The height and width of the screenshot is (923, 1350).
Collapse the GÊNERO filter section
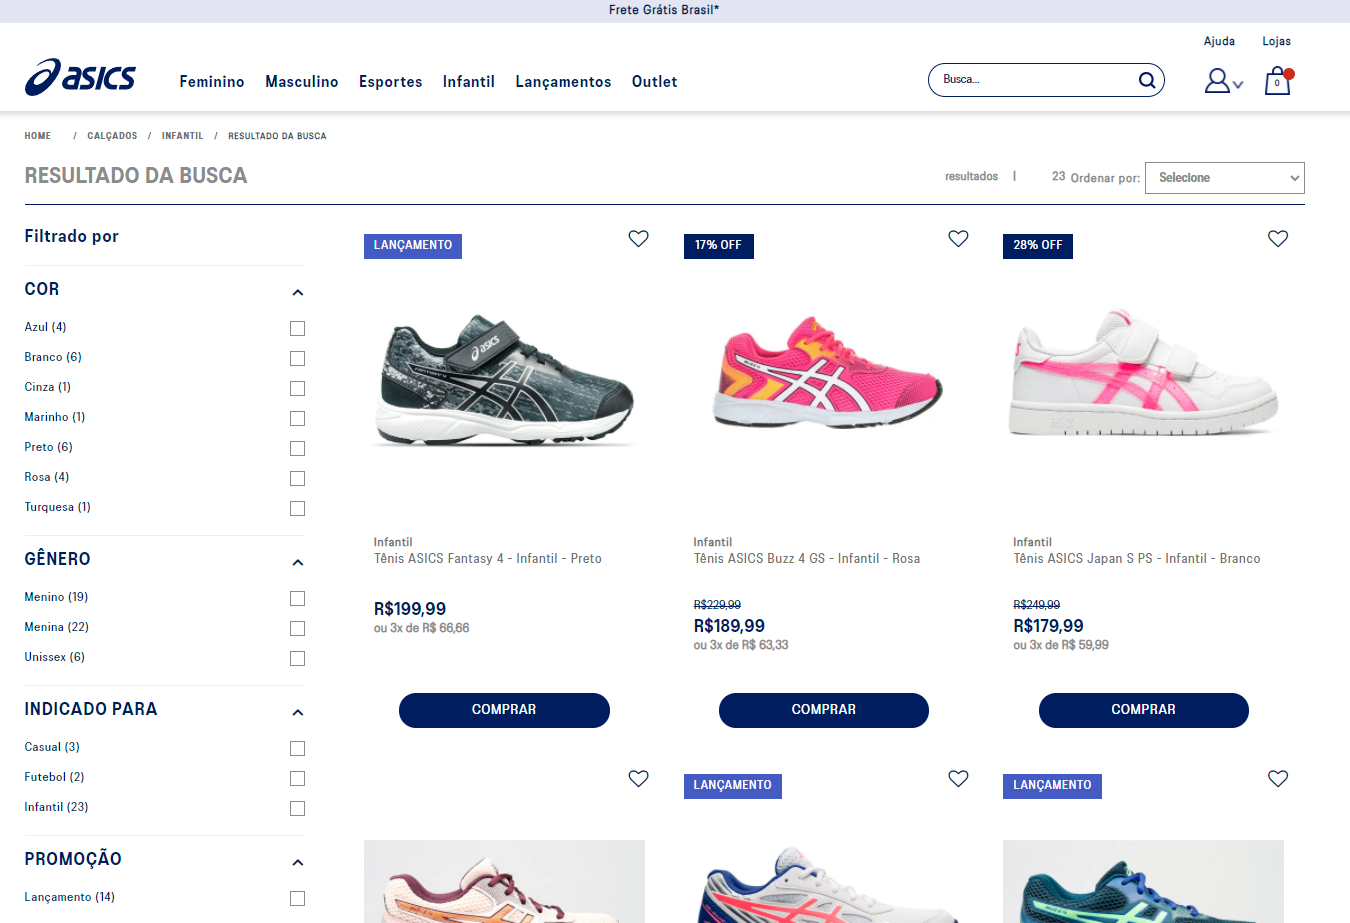297,563
